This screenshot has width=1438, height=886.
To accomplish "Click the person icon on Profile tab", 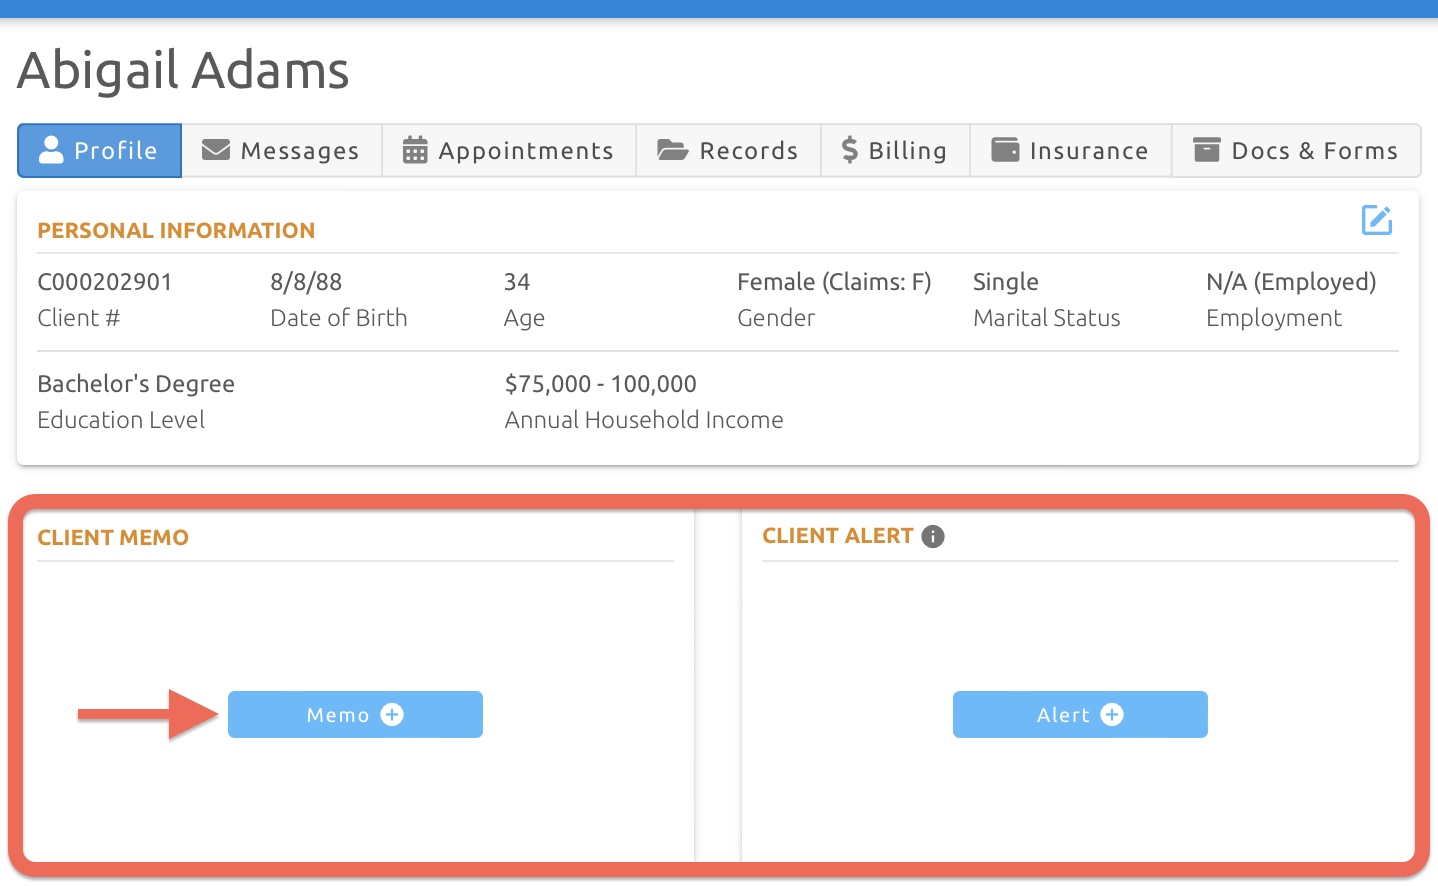I will [x=50, y=150].
